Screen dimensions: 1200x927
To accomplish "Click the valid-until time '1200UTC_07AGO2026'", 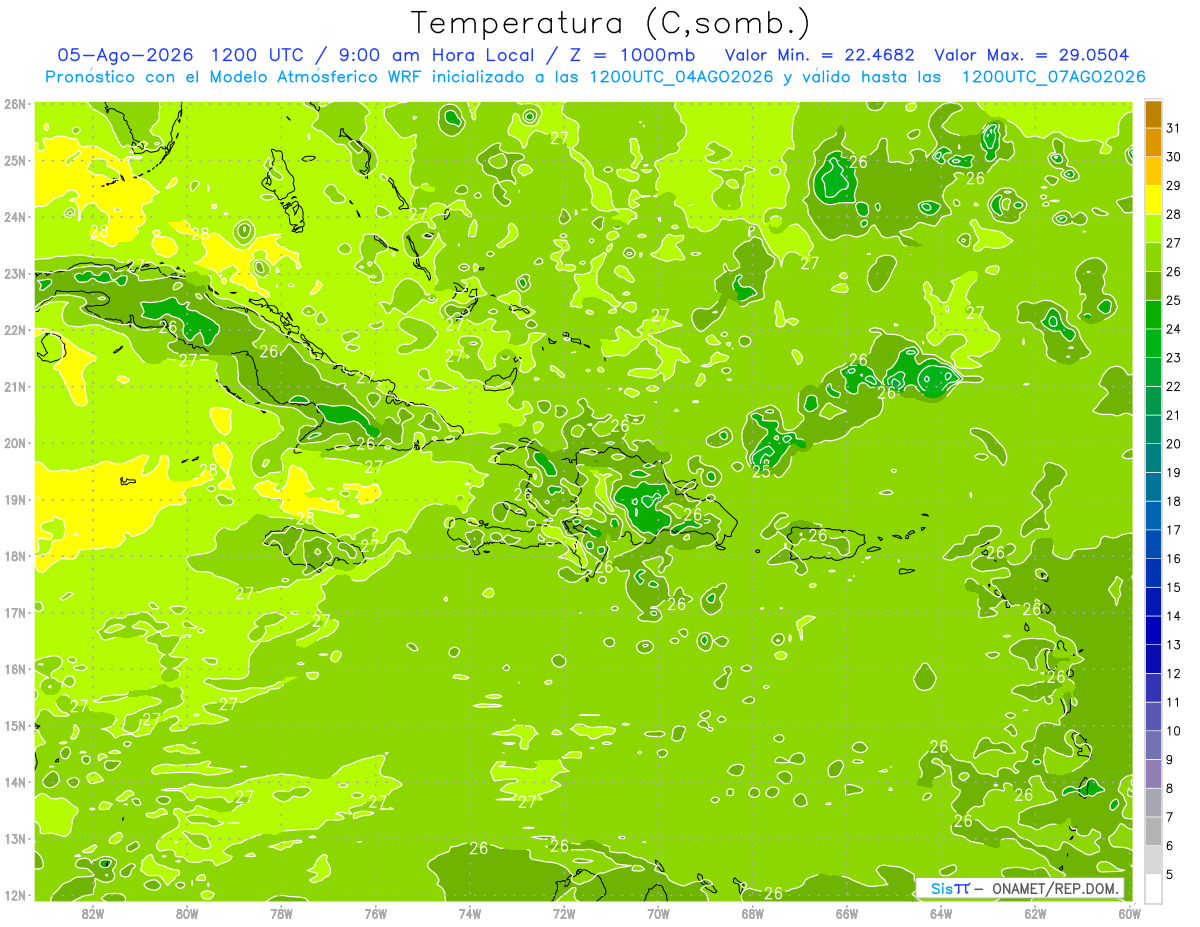I will pos(1053,77).
